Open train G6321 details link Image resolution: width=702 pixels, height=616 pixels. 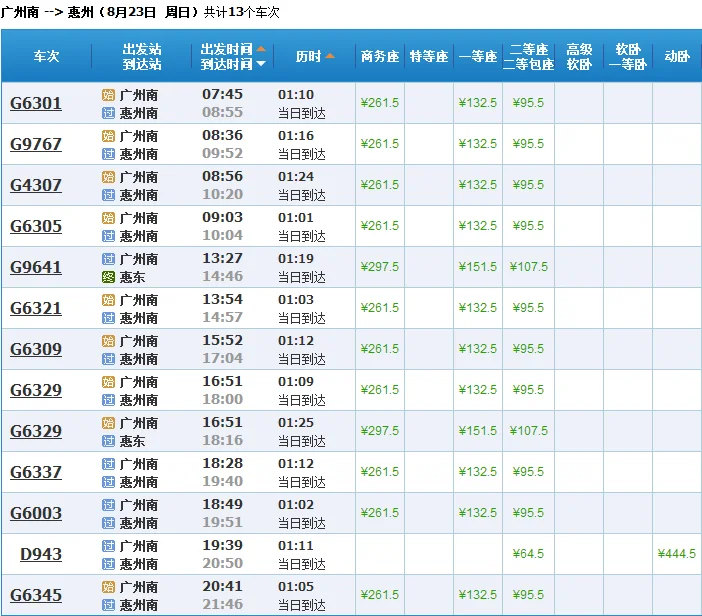coord(36,308)
